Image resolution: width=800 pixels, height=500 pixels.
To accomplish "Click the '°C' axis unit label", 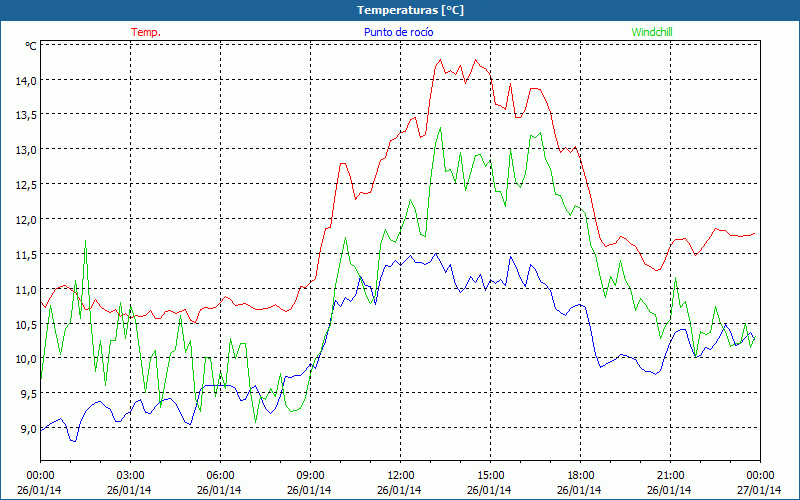I will tap(31, 46).
